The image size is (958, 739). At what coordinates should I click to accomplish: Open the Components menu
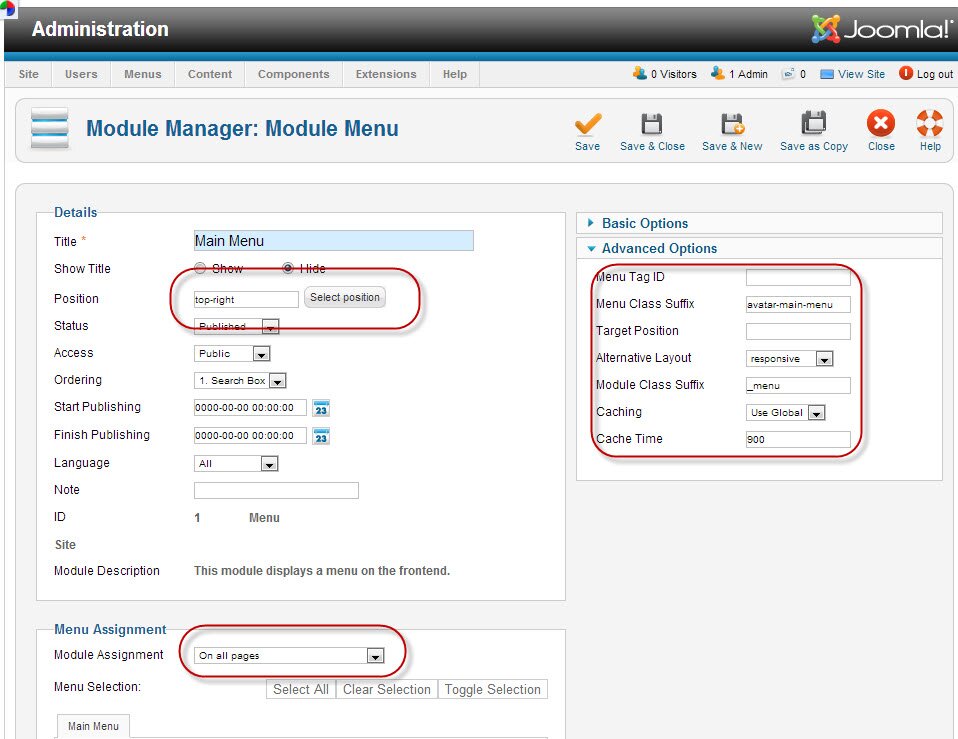click(293, 74)
